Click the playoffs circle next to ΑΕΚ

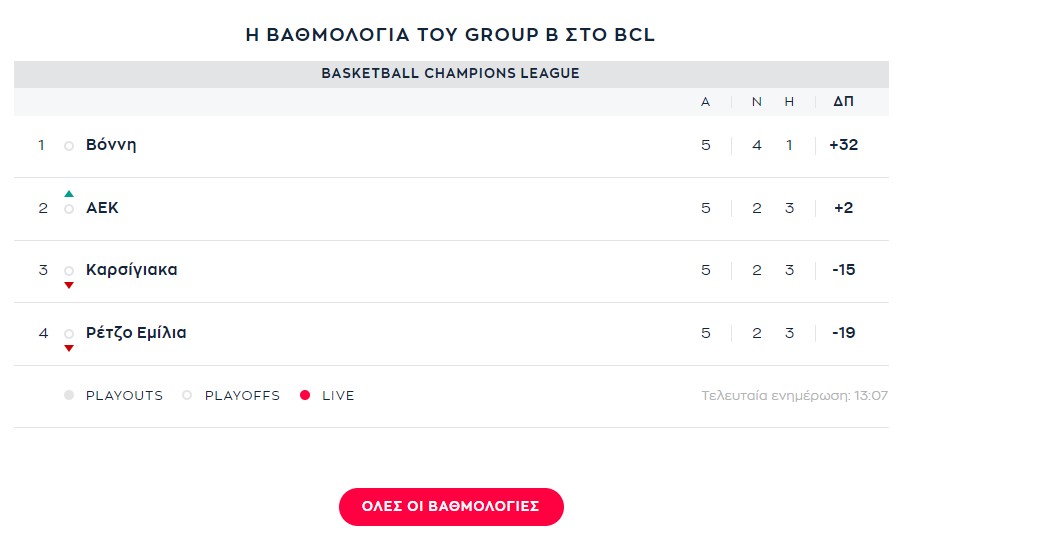pos(69,209)
